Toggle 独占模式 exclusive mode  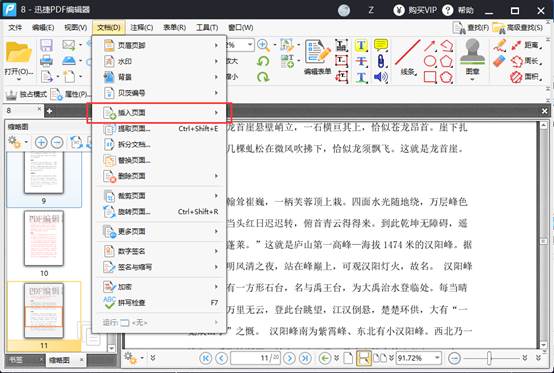click(x=26, y=94)
